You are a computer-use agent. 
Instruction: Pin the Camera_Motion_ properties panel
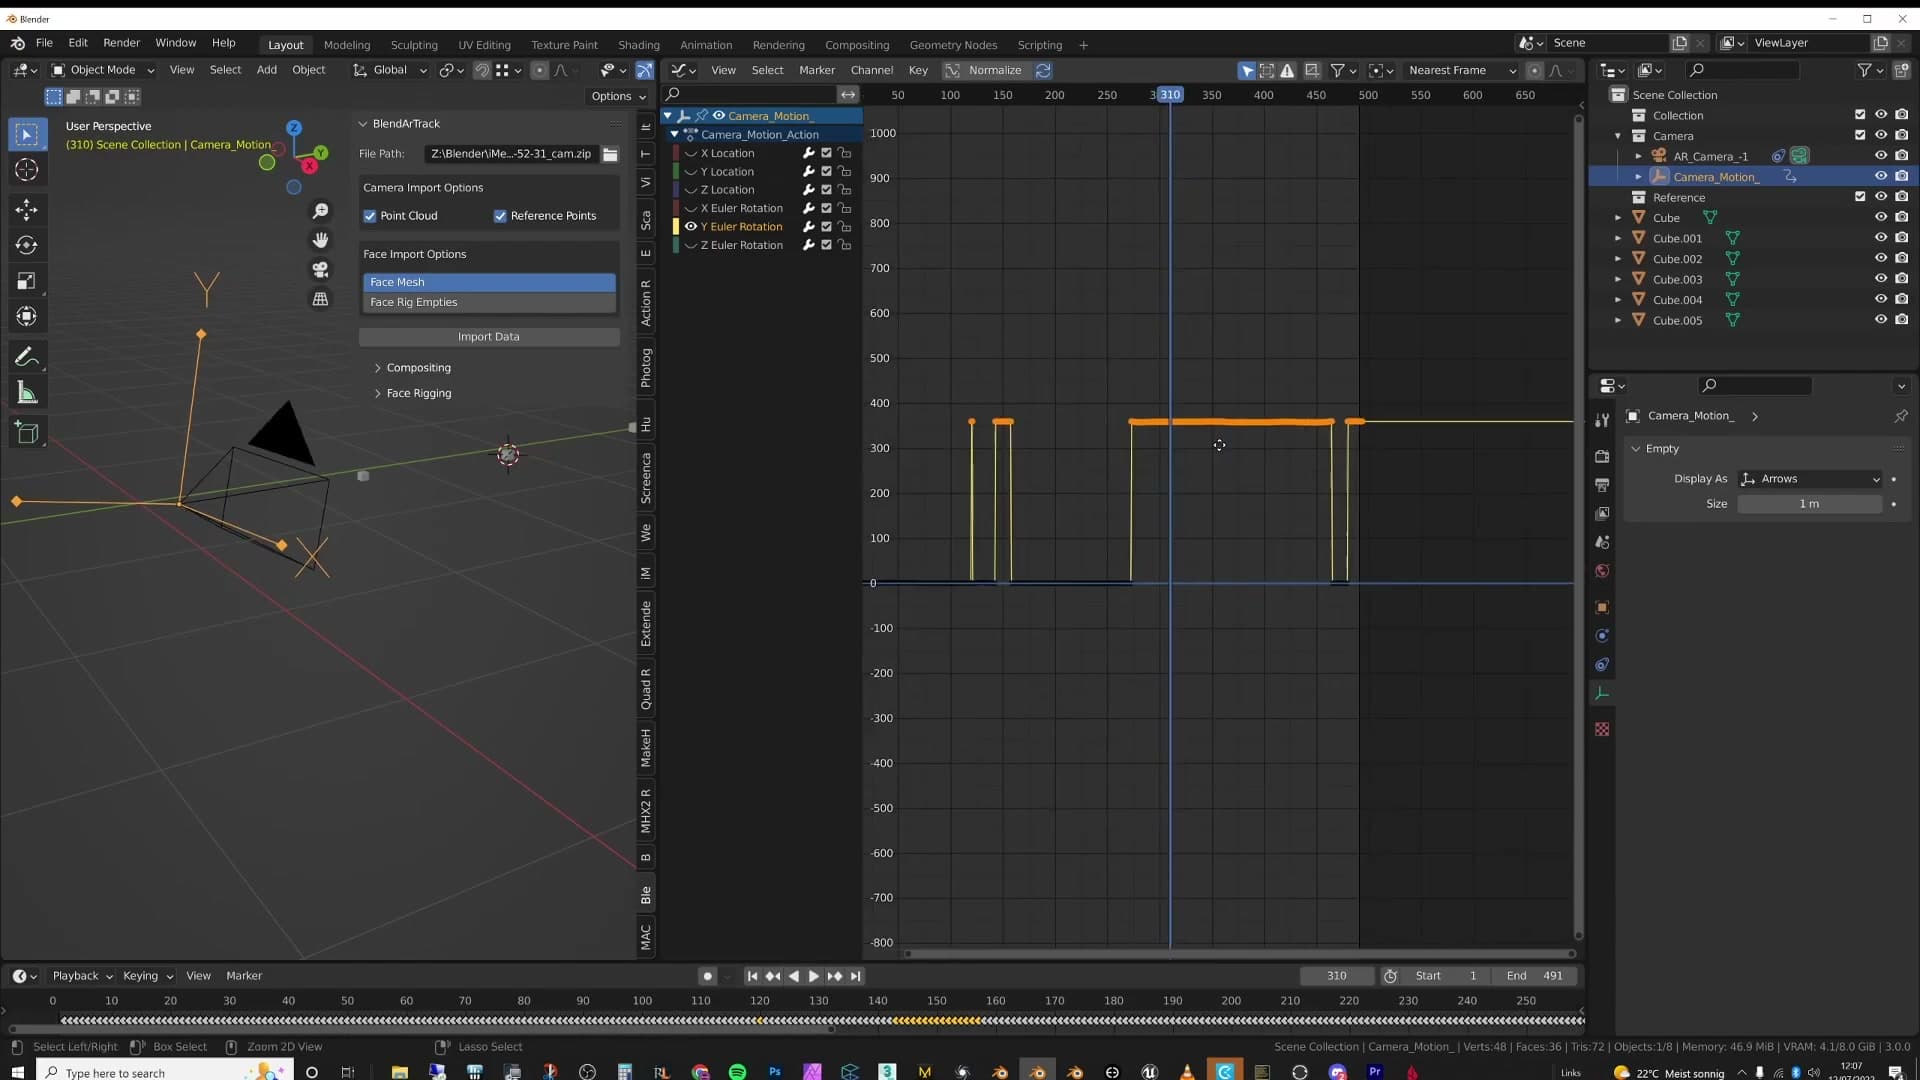(x=1900, y=416)
